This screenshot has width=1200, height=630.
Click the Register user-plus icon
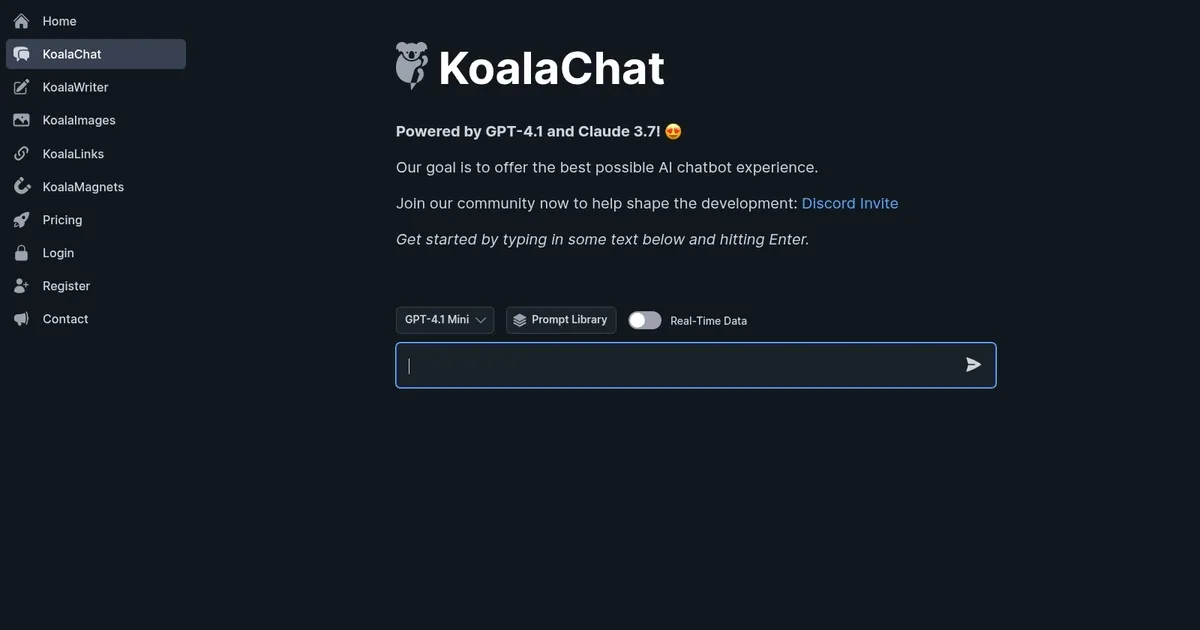tap(21, 286)
